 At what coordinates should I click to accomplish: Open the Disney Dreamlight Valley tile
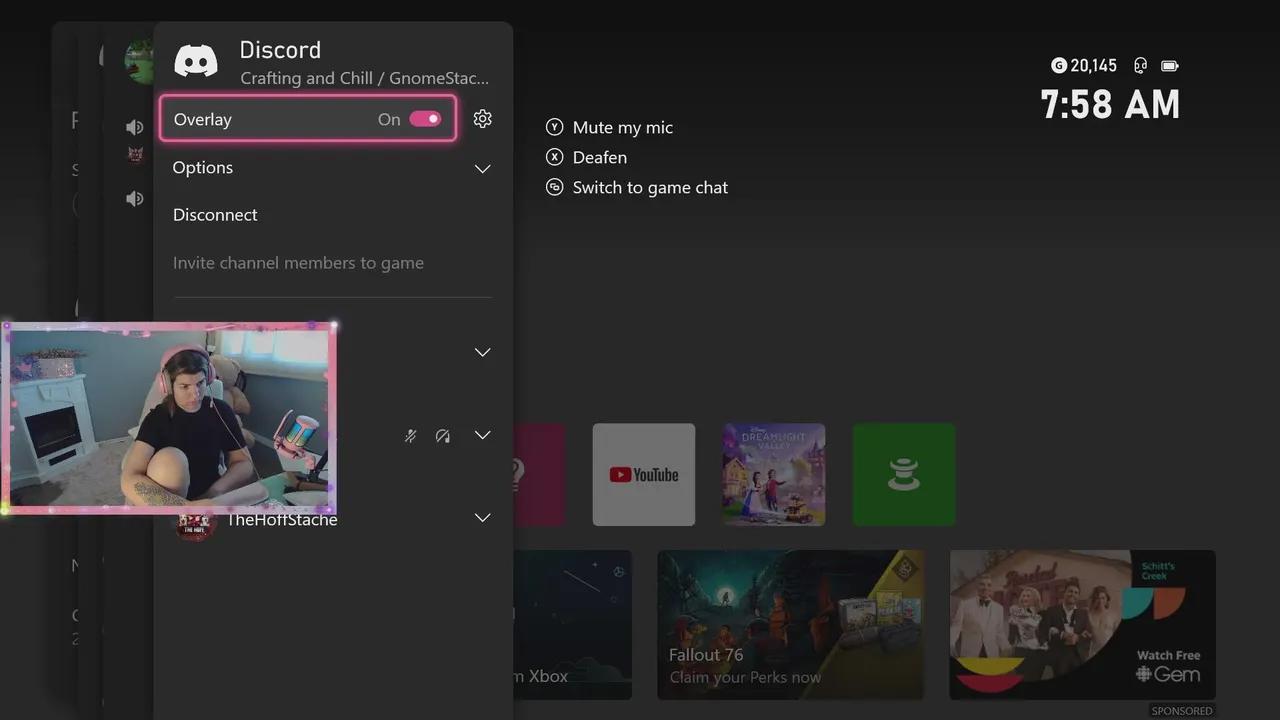pyautogui.click(x=774, y=474)
